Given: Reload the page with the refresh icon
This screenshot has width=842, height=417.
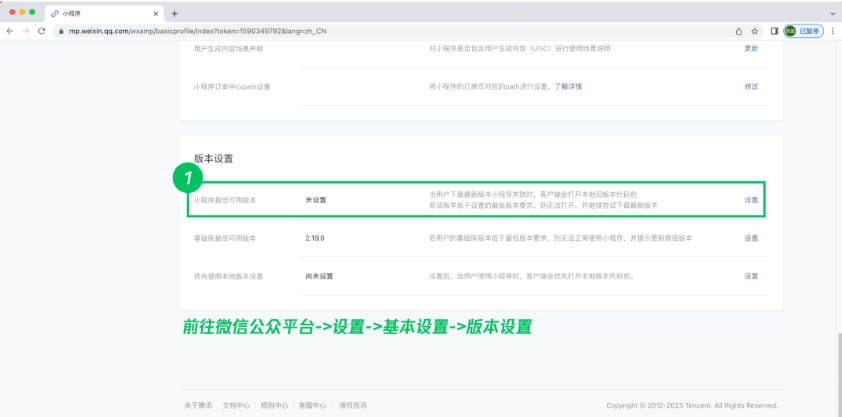Looking at the screenshot, I should point(41,31).
